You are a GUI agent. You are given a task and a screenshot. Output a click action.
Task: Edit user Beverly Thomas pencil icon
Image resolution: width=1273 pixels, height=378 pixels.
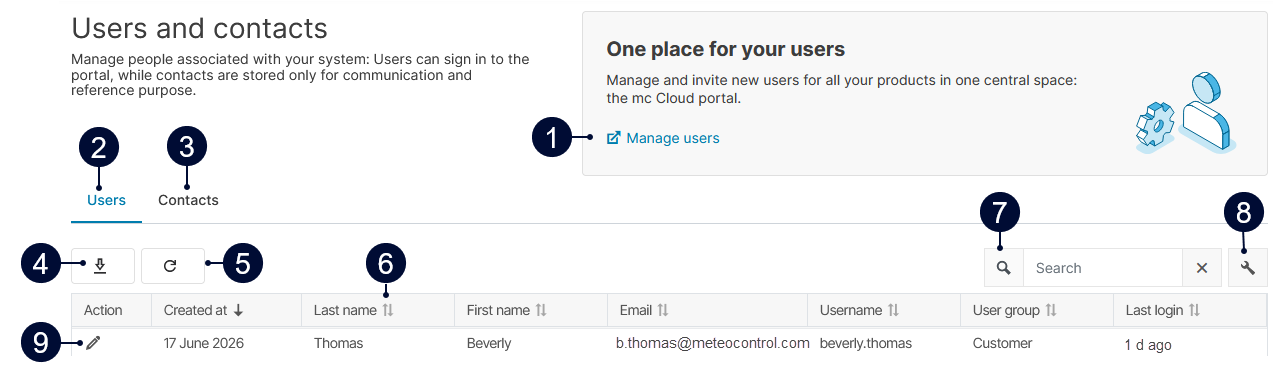click(x=93, y=343)
